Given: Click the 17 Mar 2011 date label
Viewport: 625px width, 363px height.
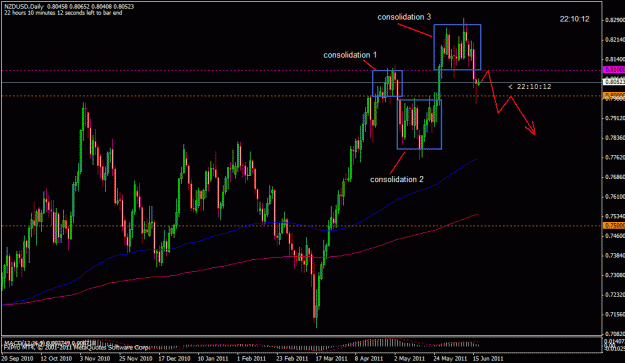Looking at the screenshot, I should coord(332,358).
